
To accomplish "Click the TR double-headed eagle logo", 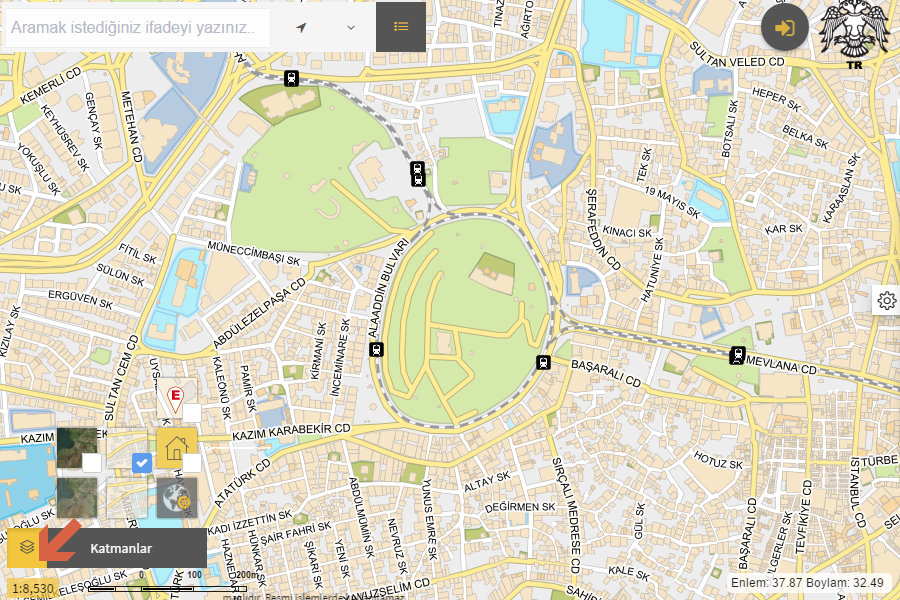I will [853, 37].
